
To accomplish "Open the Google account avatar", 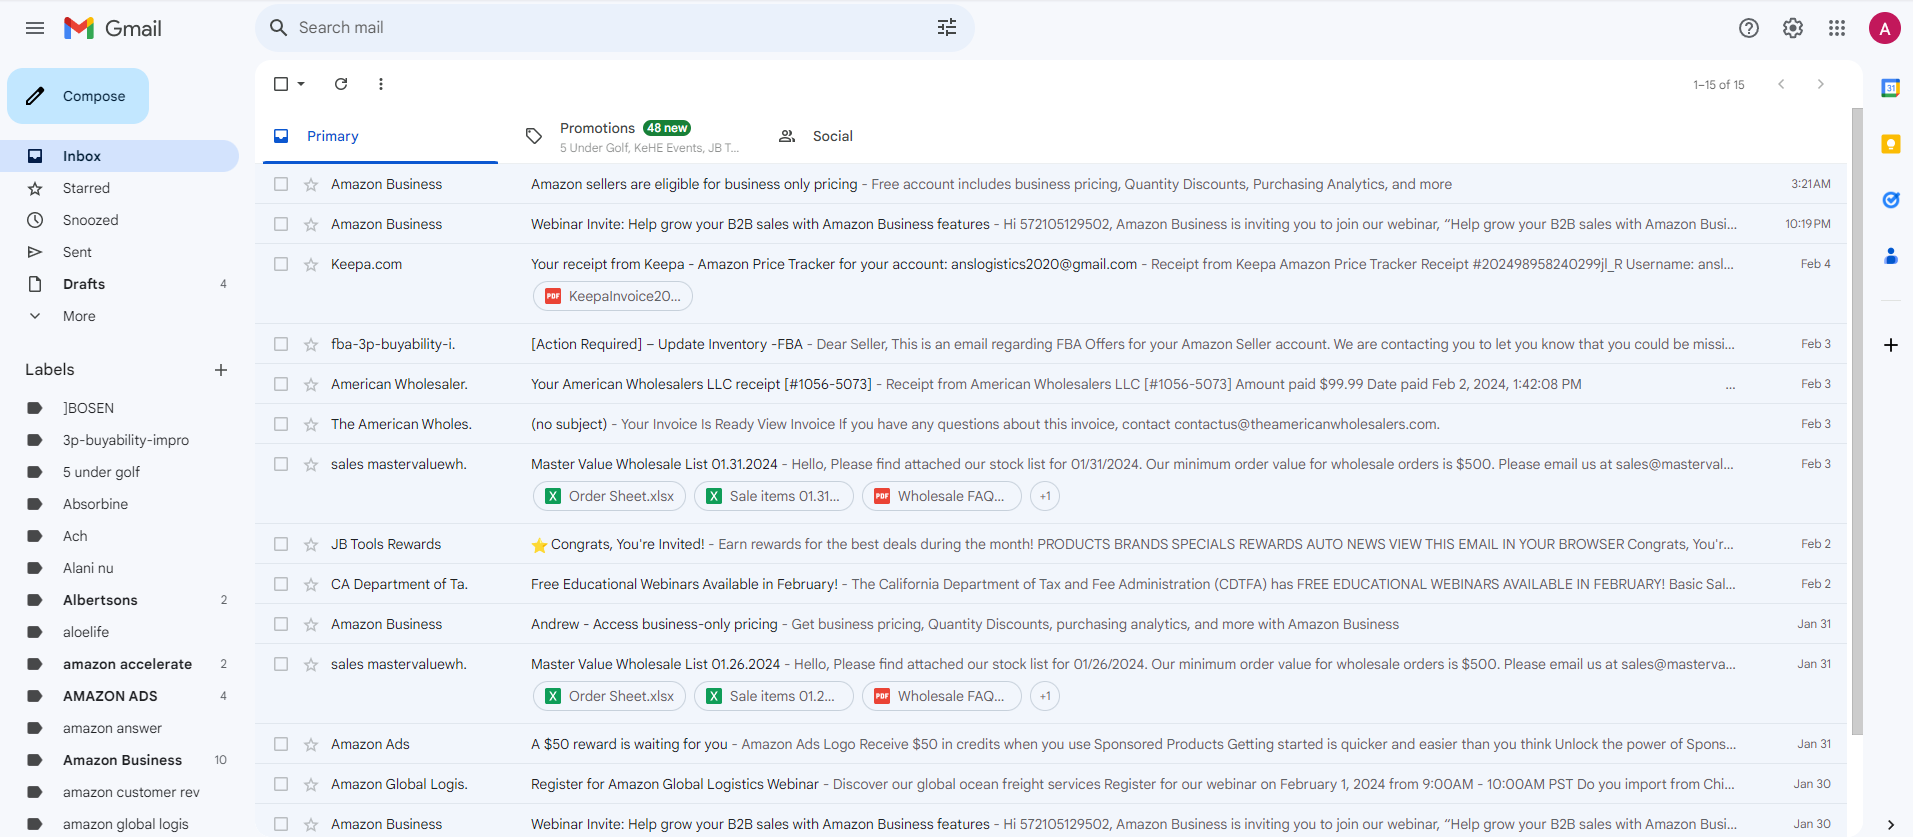I will pos(1885,28).
